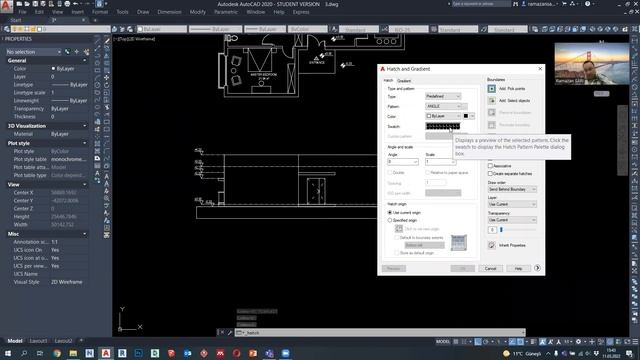This screenshot has height=360, width=640.
Task: Click the Customization menu icon in the status bar
Action: click(x=635, y=342)
